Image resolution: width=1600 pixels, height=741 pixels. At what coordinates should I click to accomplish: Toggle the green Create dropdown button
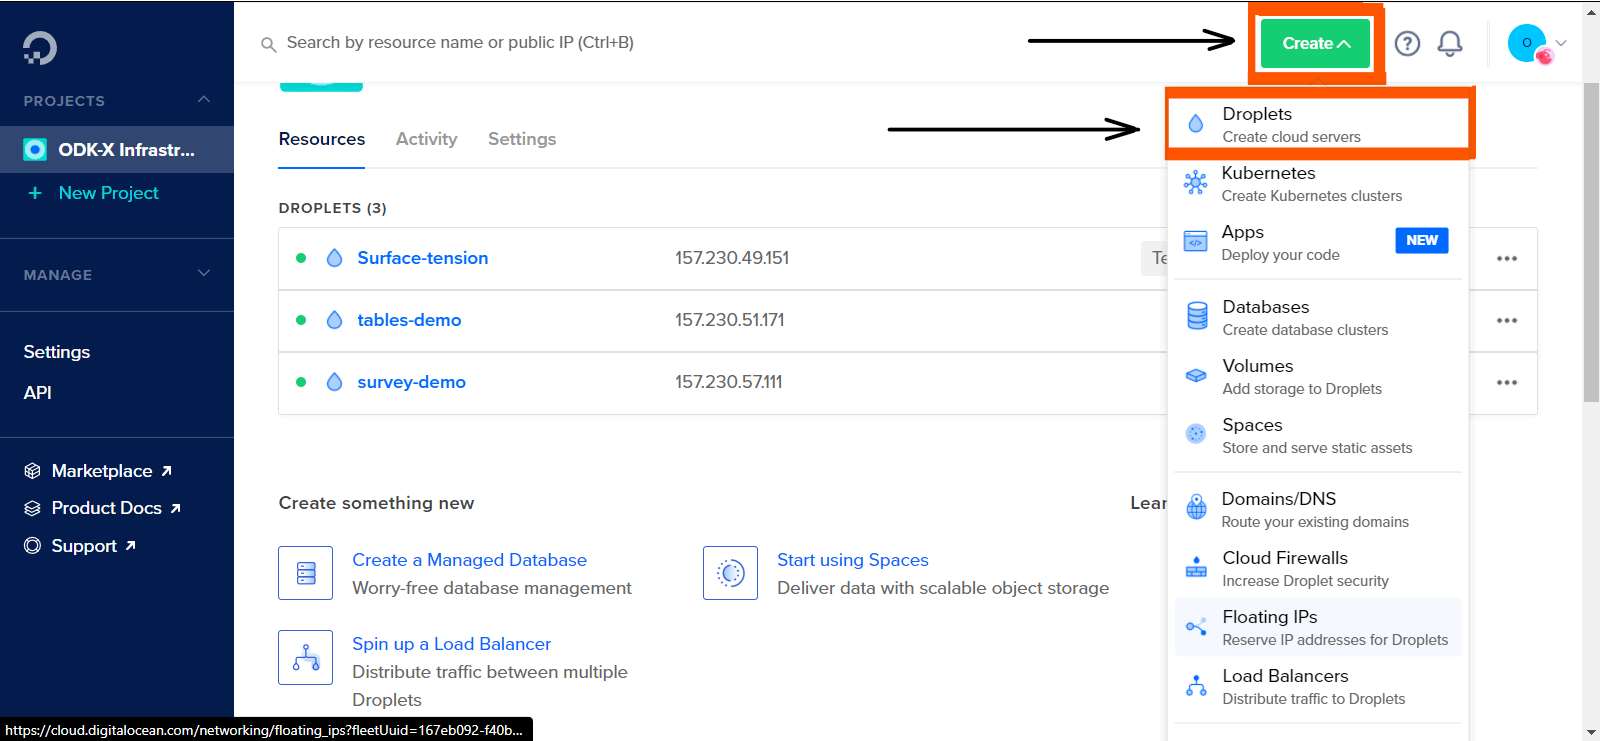coord(1315,44)
